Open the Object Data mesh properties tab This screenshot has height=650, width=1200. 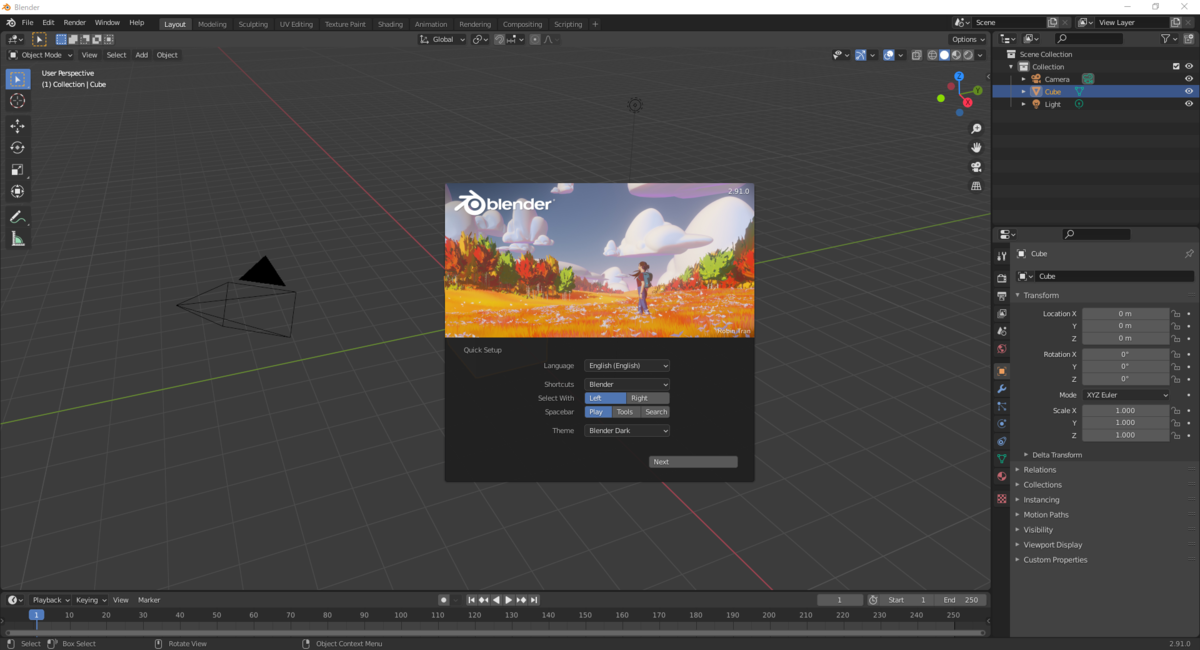[x=1001, y=459]
